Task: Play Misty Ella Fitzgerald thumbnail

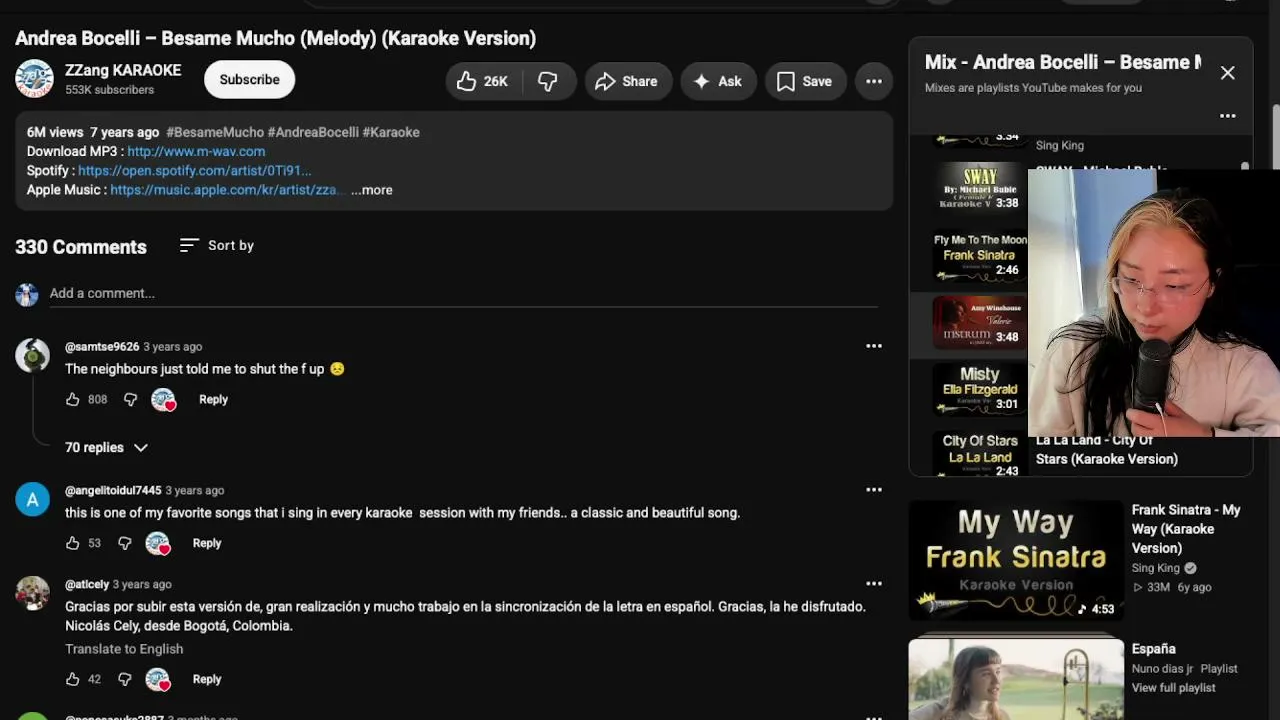Action: pos(980,389)
